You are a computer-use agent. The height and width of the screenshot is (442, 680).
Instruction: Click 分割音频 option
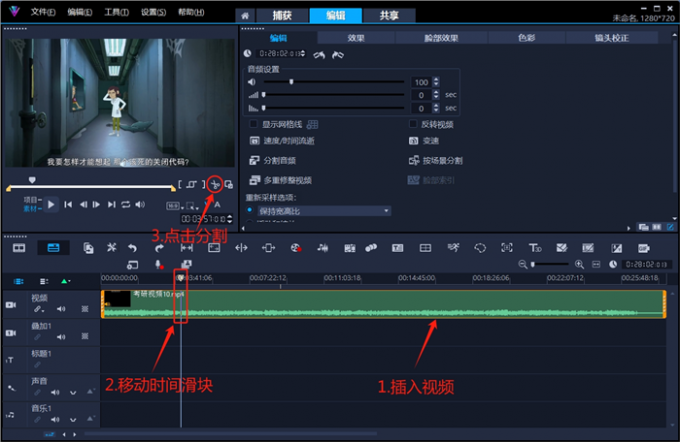point(273,160)
